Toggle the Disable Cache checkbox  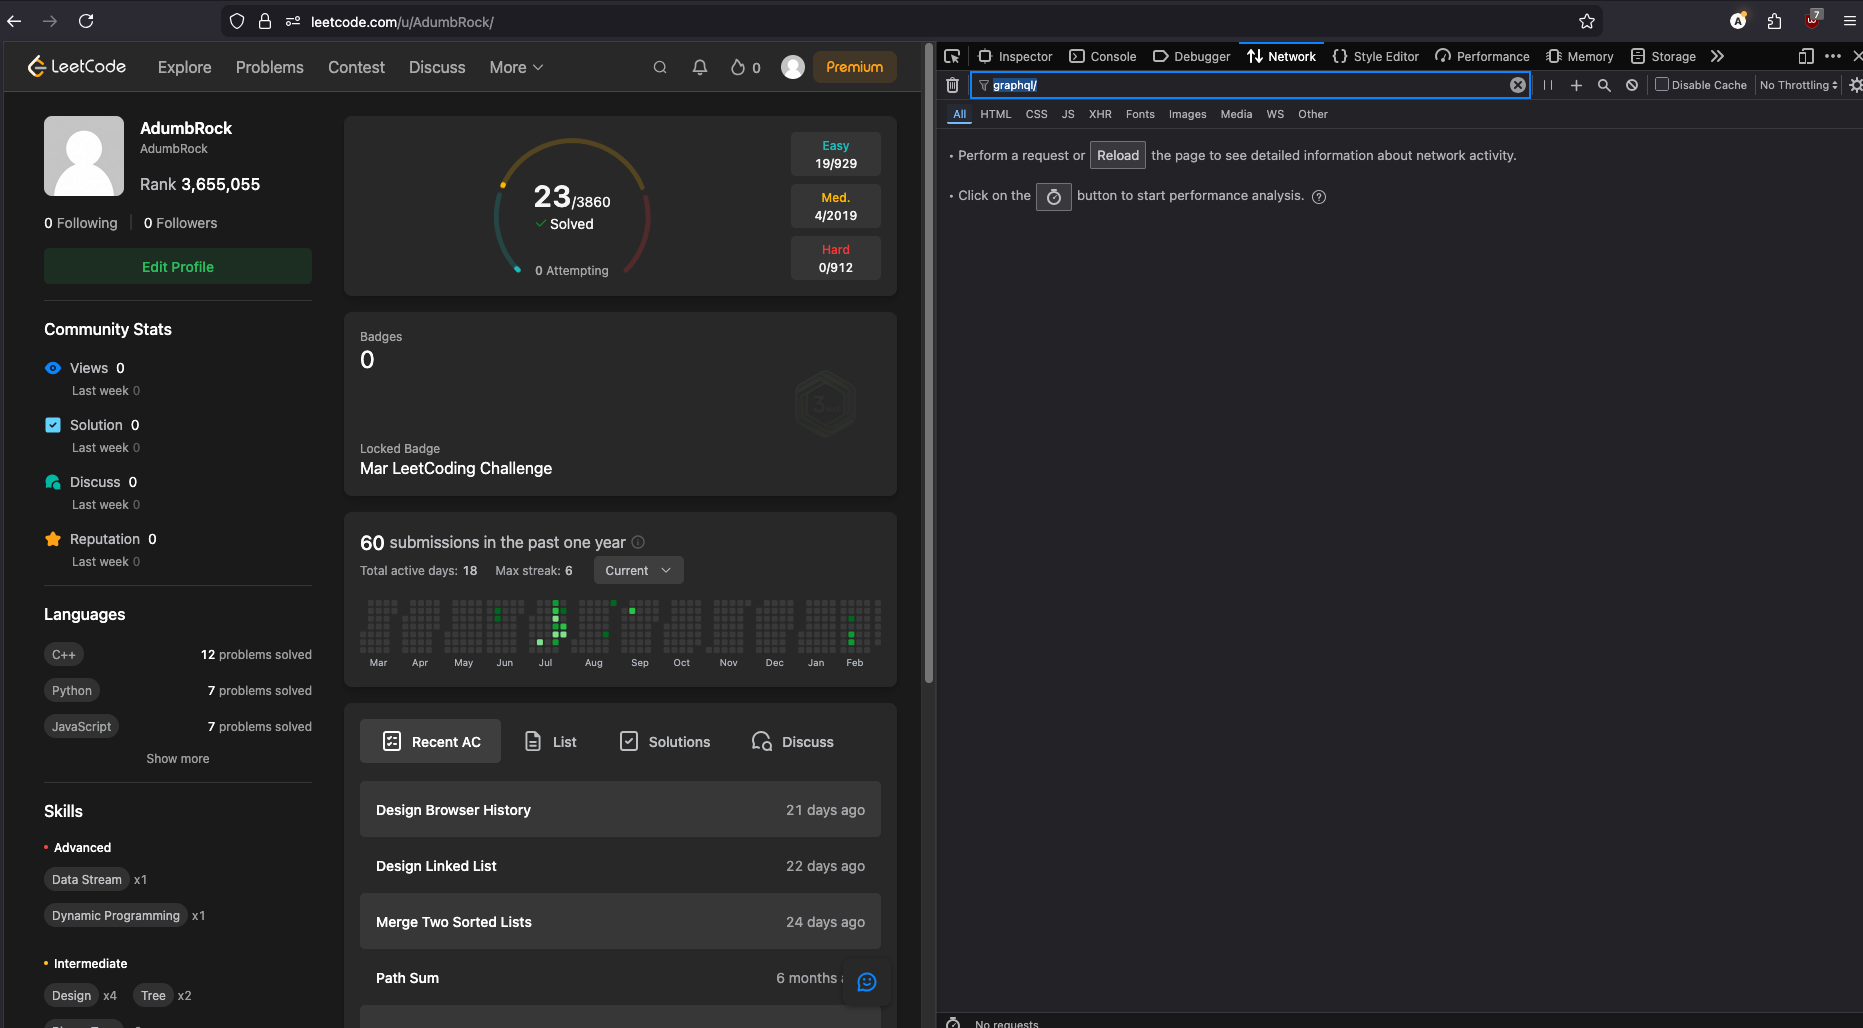[x=1662, y=84]
